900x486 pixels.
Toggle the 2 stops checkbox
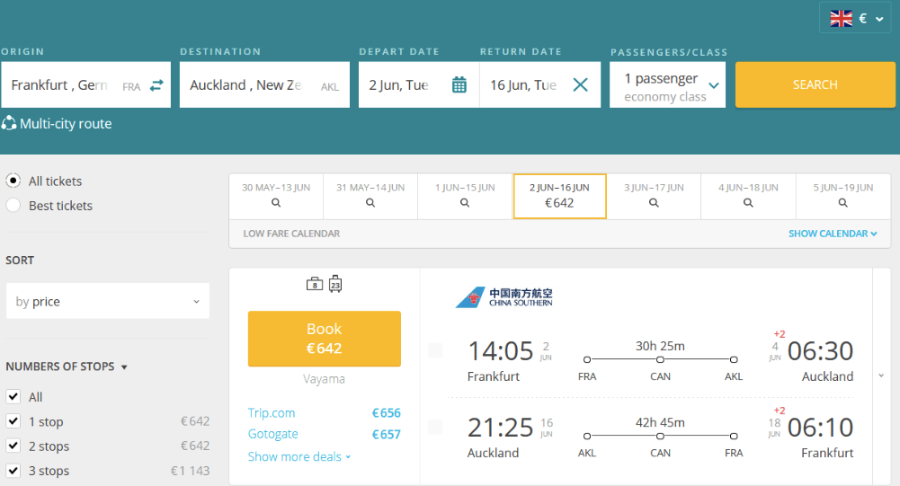(13, 446)
